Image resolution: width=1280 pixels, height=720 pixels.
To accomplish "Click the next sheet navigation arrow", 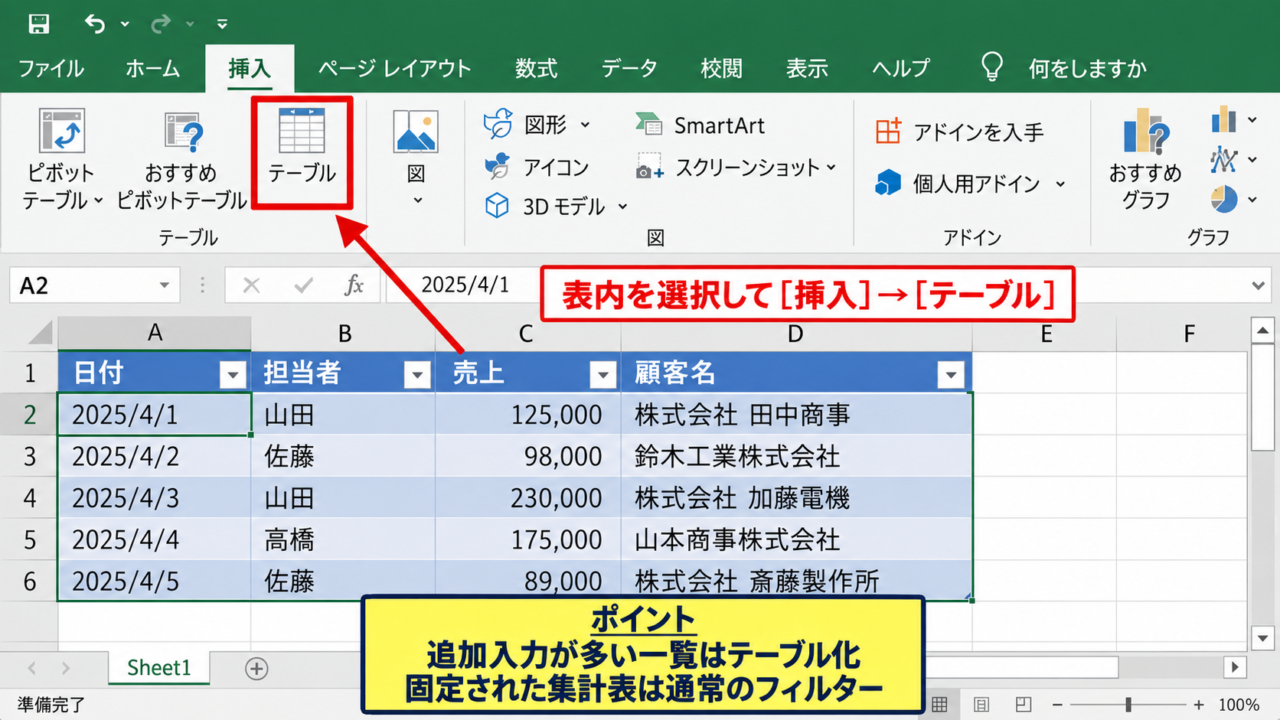I will click(66, 668).
